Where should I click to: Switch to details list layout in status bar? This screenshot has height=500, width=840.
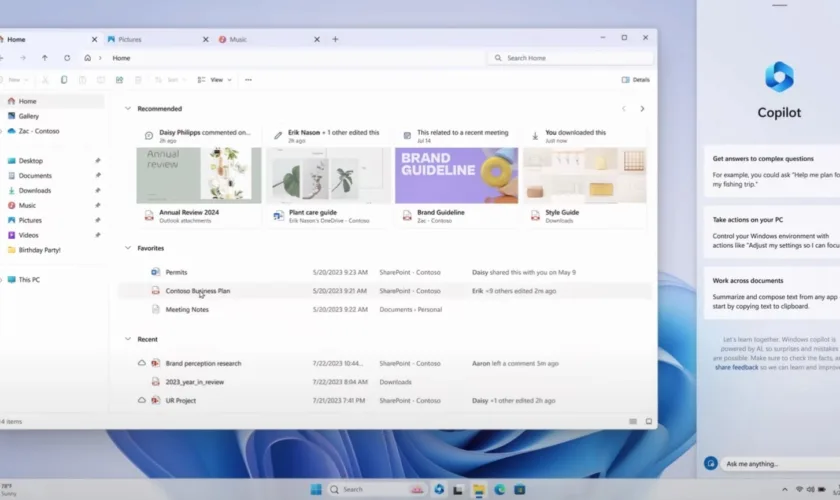tap(632, 421)
